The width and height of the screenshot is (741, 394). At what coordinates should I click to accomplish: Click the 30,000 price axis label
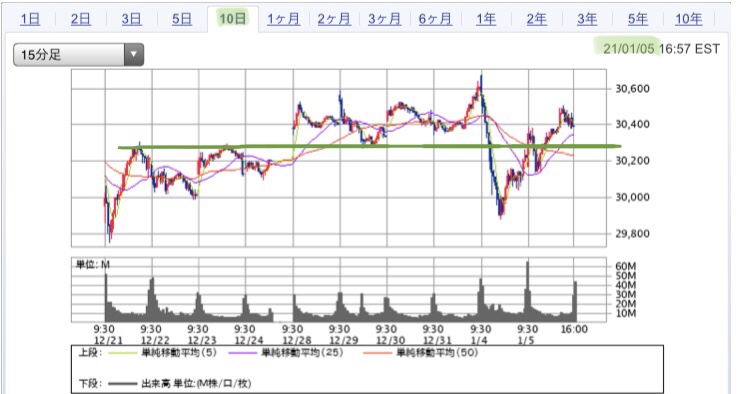(x=632, y=197)
